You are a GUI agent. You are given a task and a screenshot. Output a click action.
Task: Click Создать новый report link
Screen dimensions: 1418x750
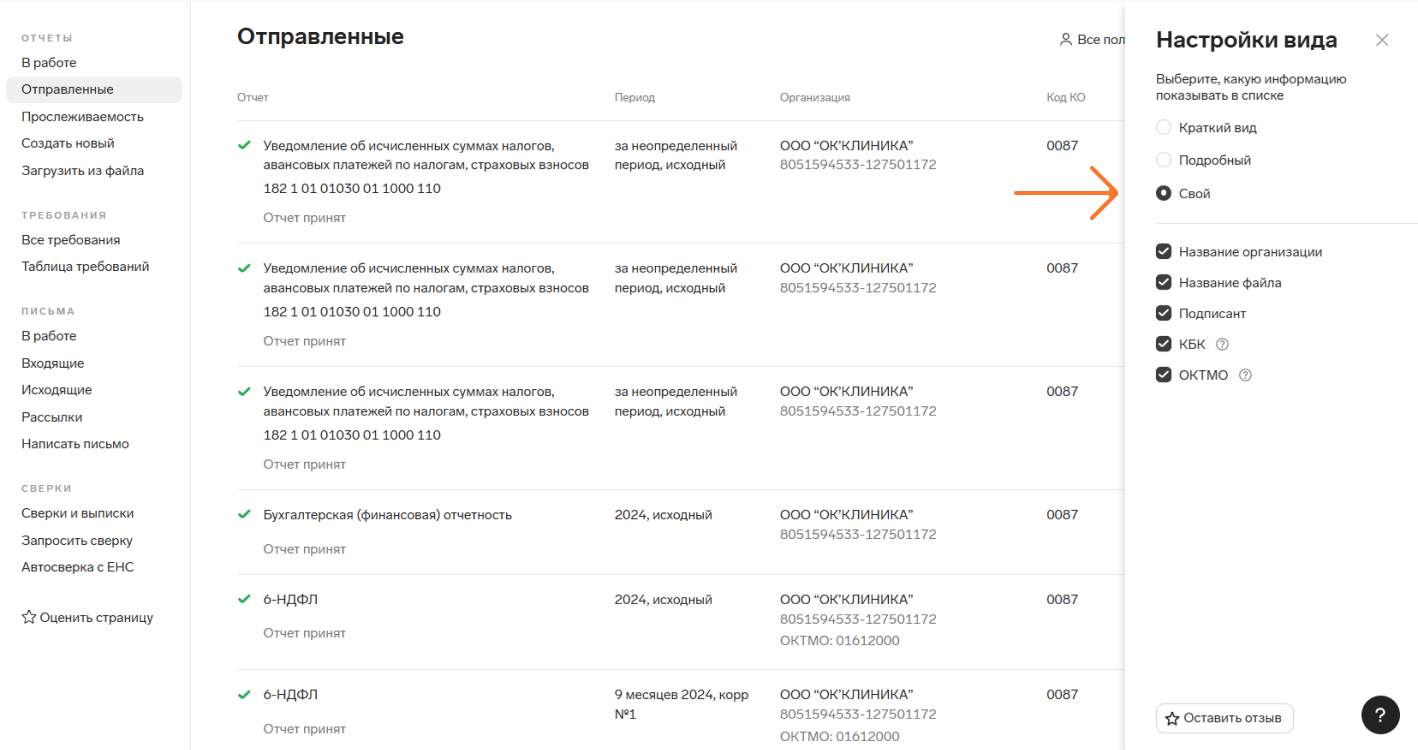[68, 143]
